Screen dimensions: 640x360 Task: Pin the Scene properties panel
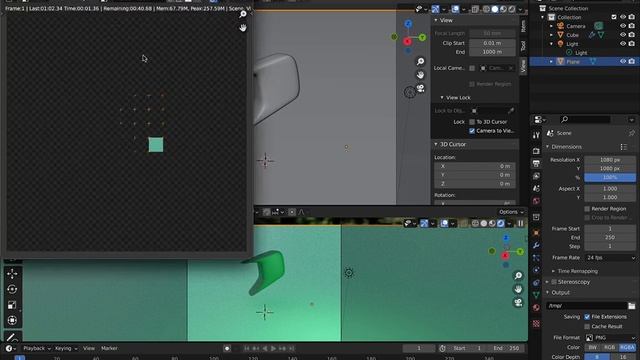point(631,133)
